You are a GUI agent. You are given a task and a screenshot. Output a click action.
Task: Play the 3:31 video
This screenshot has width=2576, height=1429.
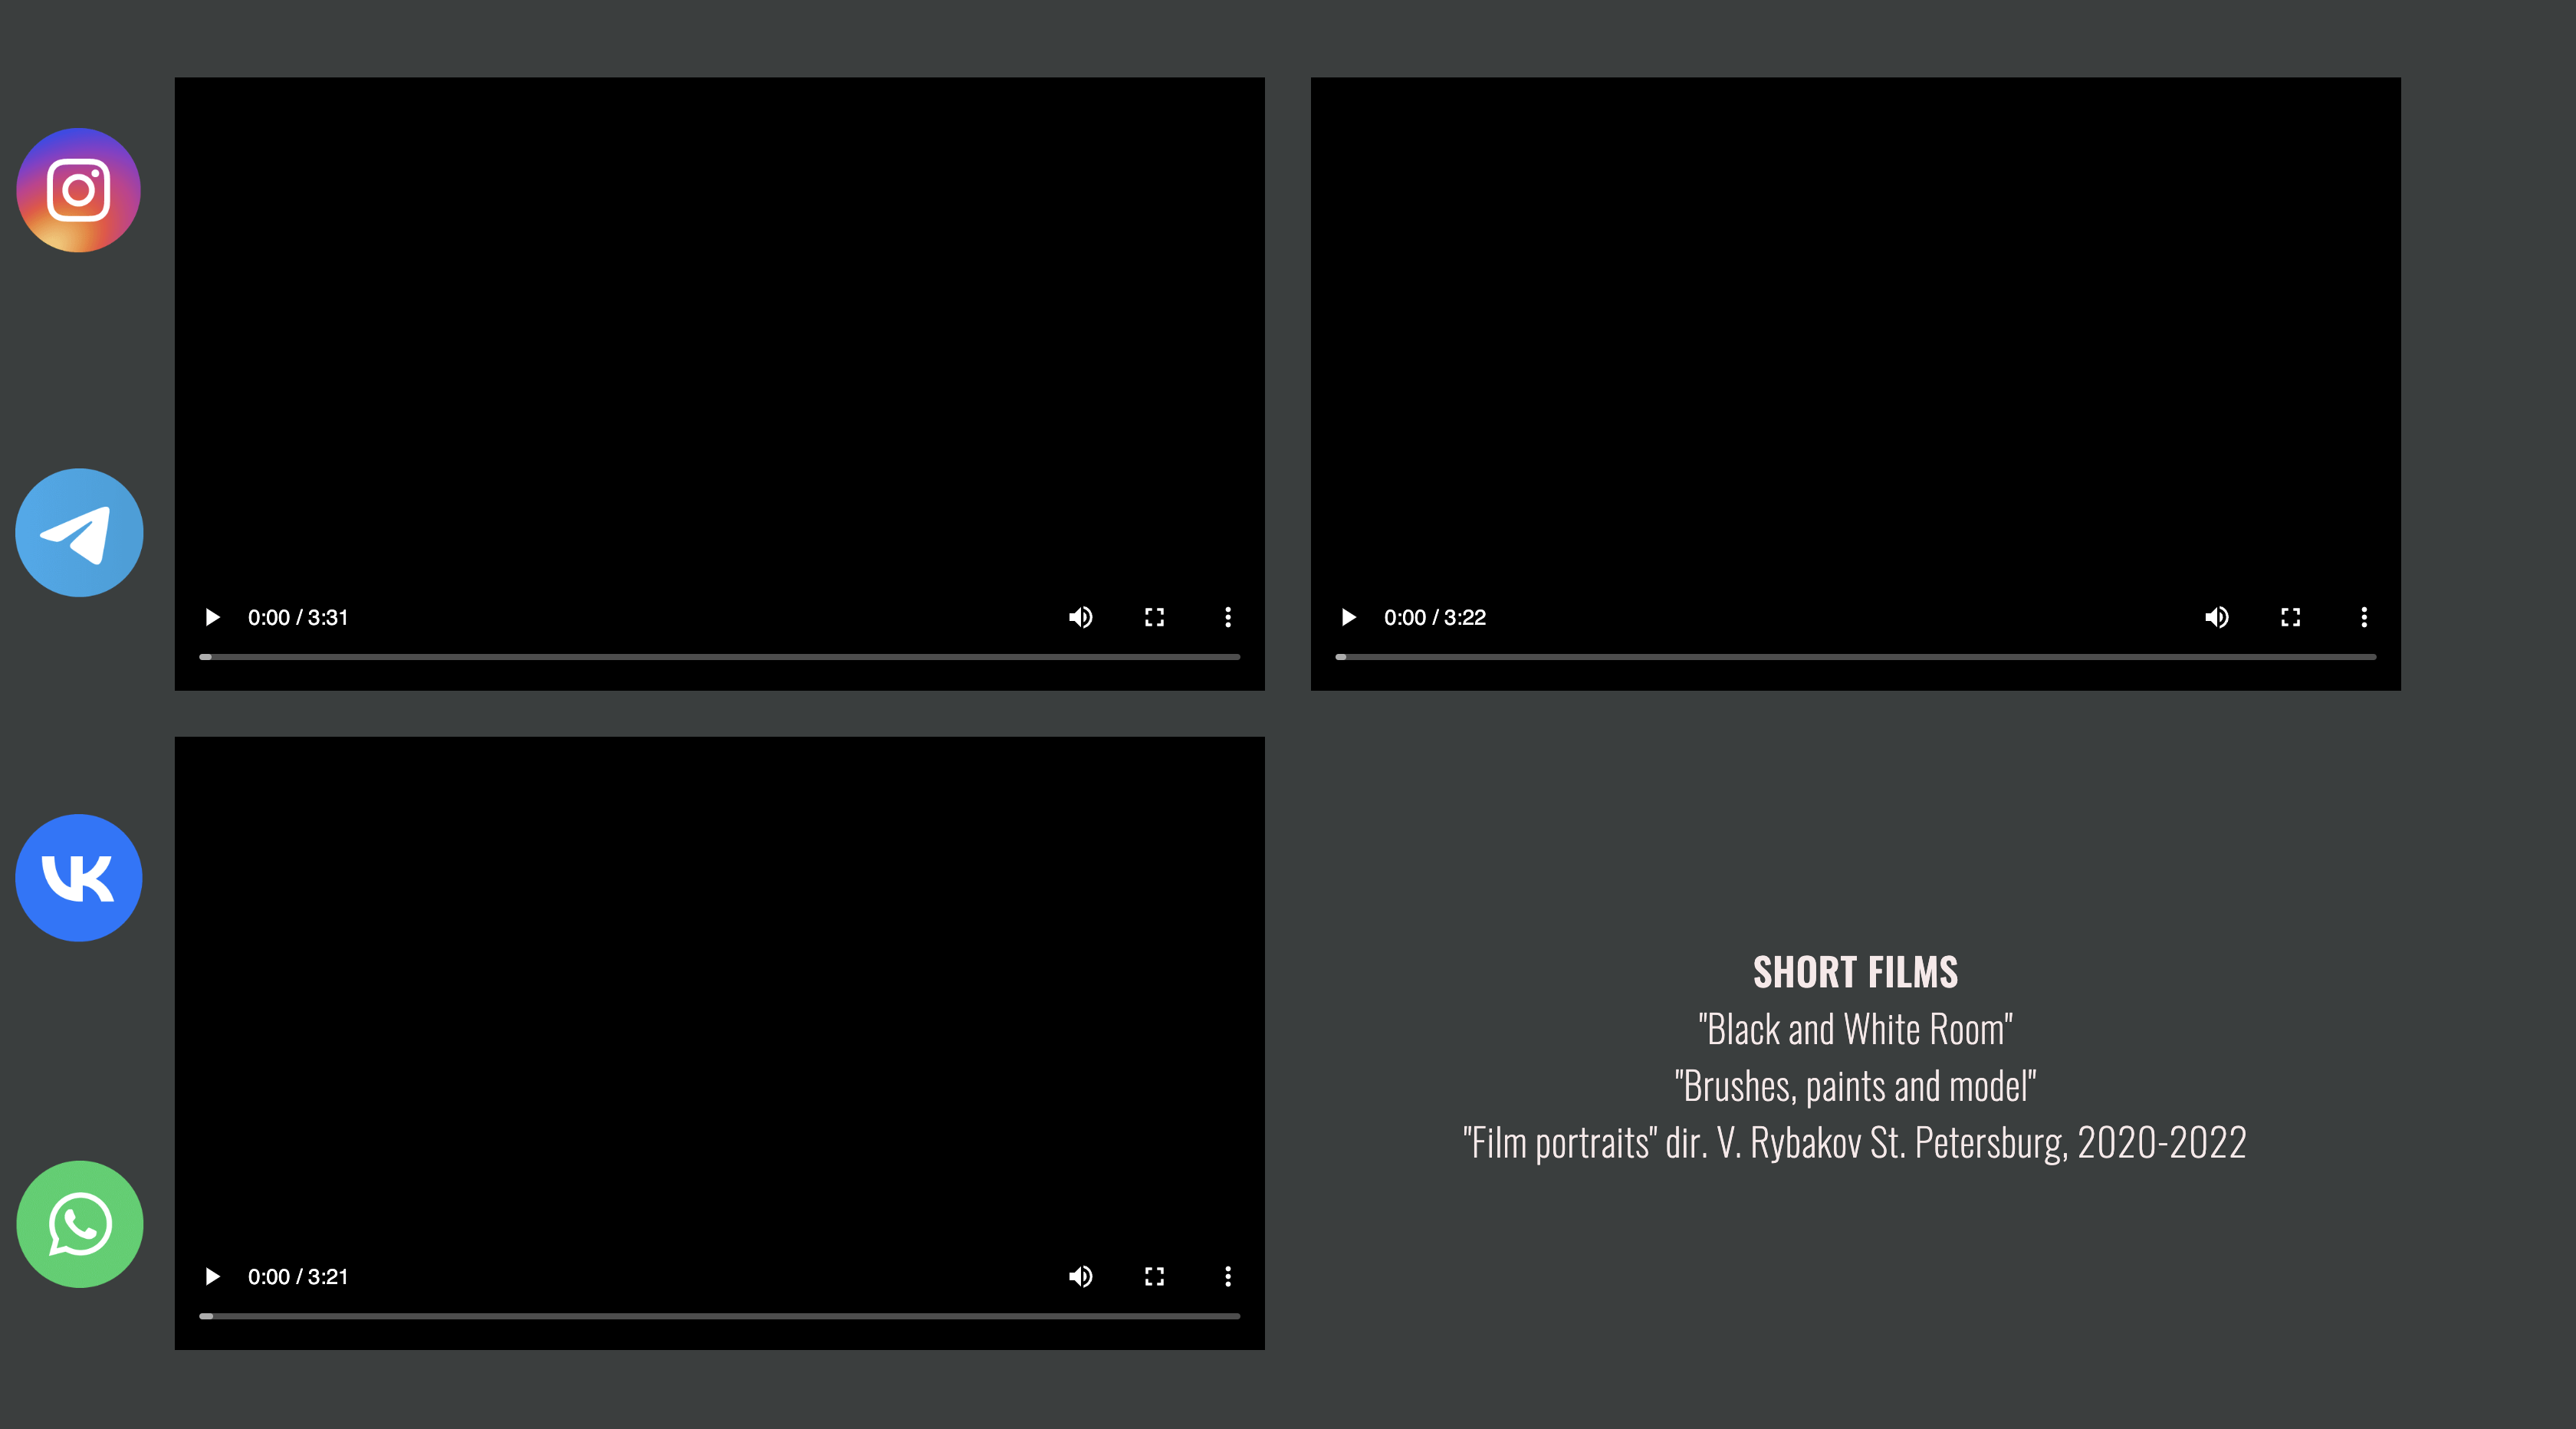212,617
